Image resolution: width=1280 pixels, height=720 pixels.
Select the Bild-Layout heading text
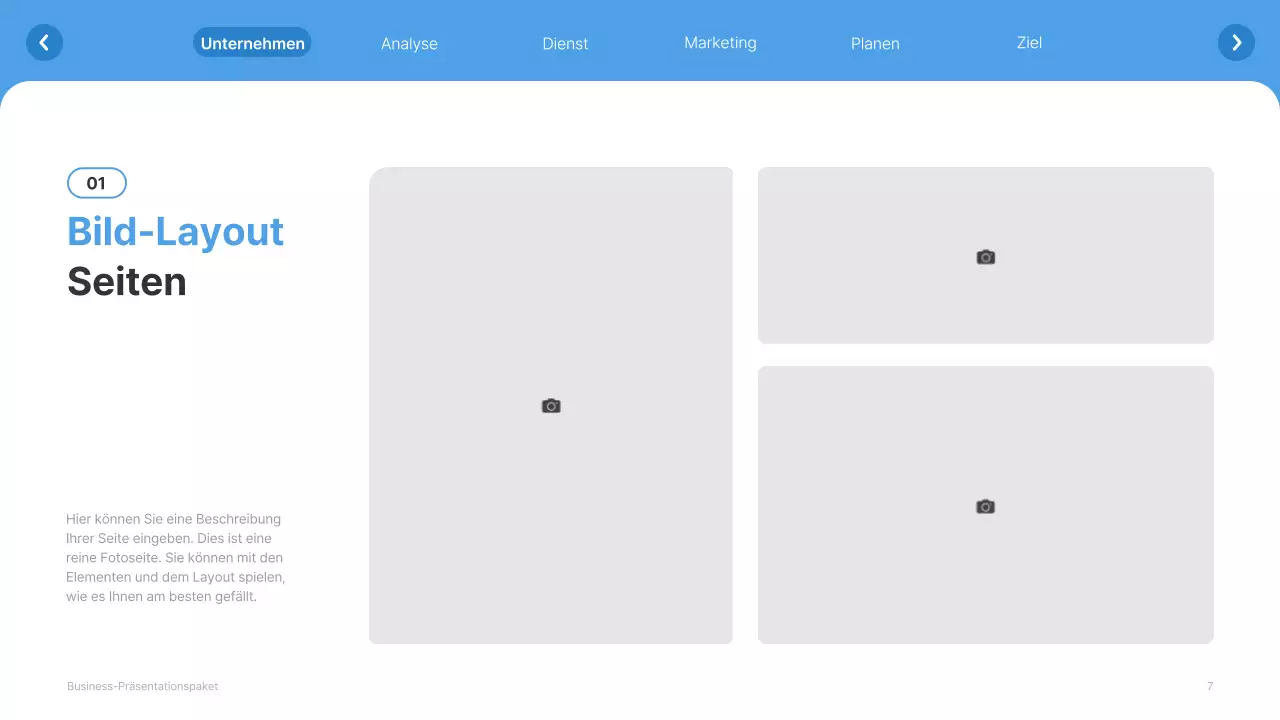pyautogui.click(x=175, y=232)
